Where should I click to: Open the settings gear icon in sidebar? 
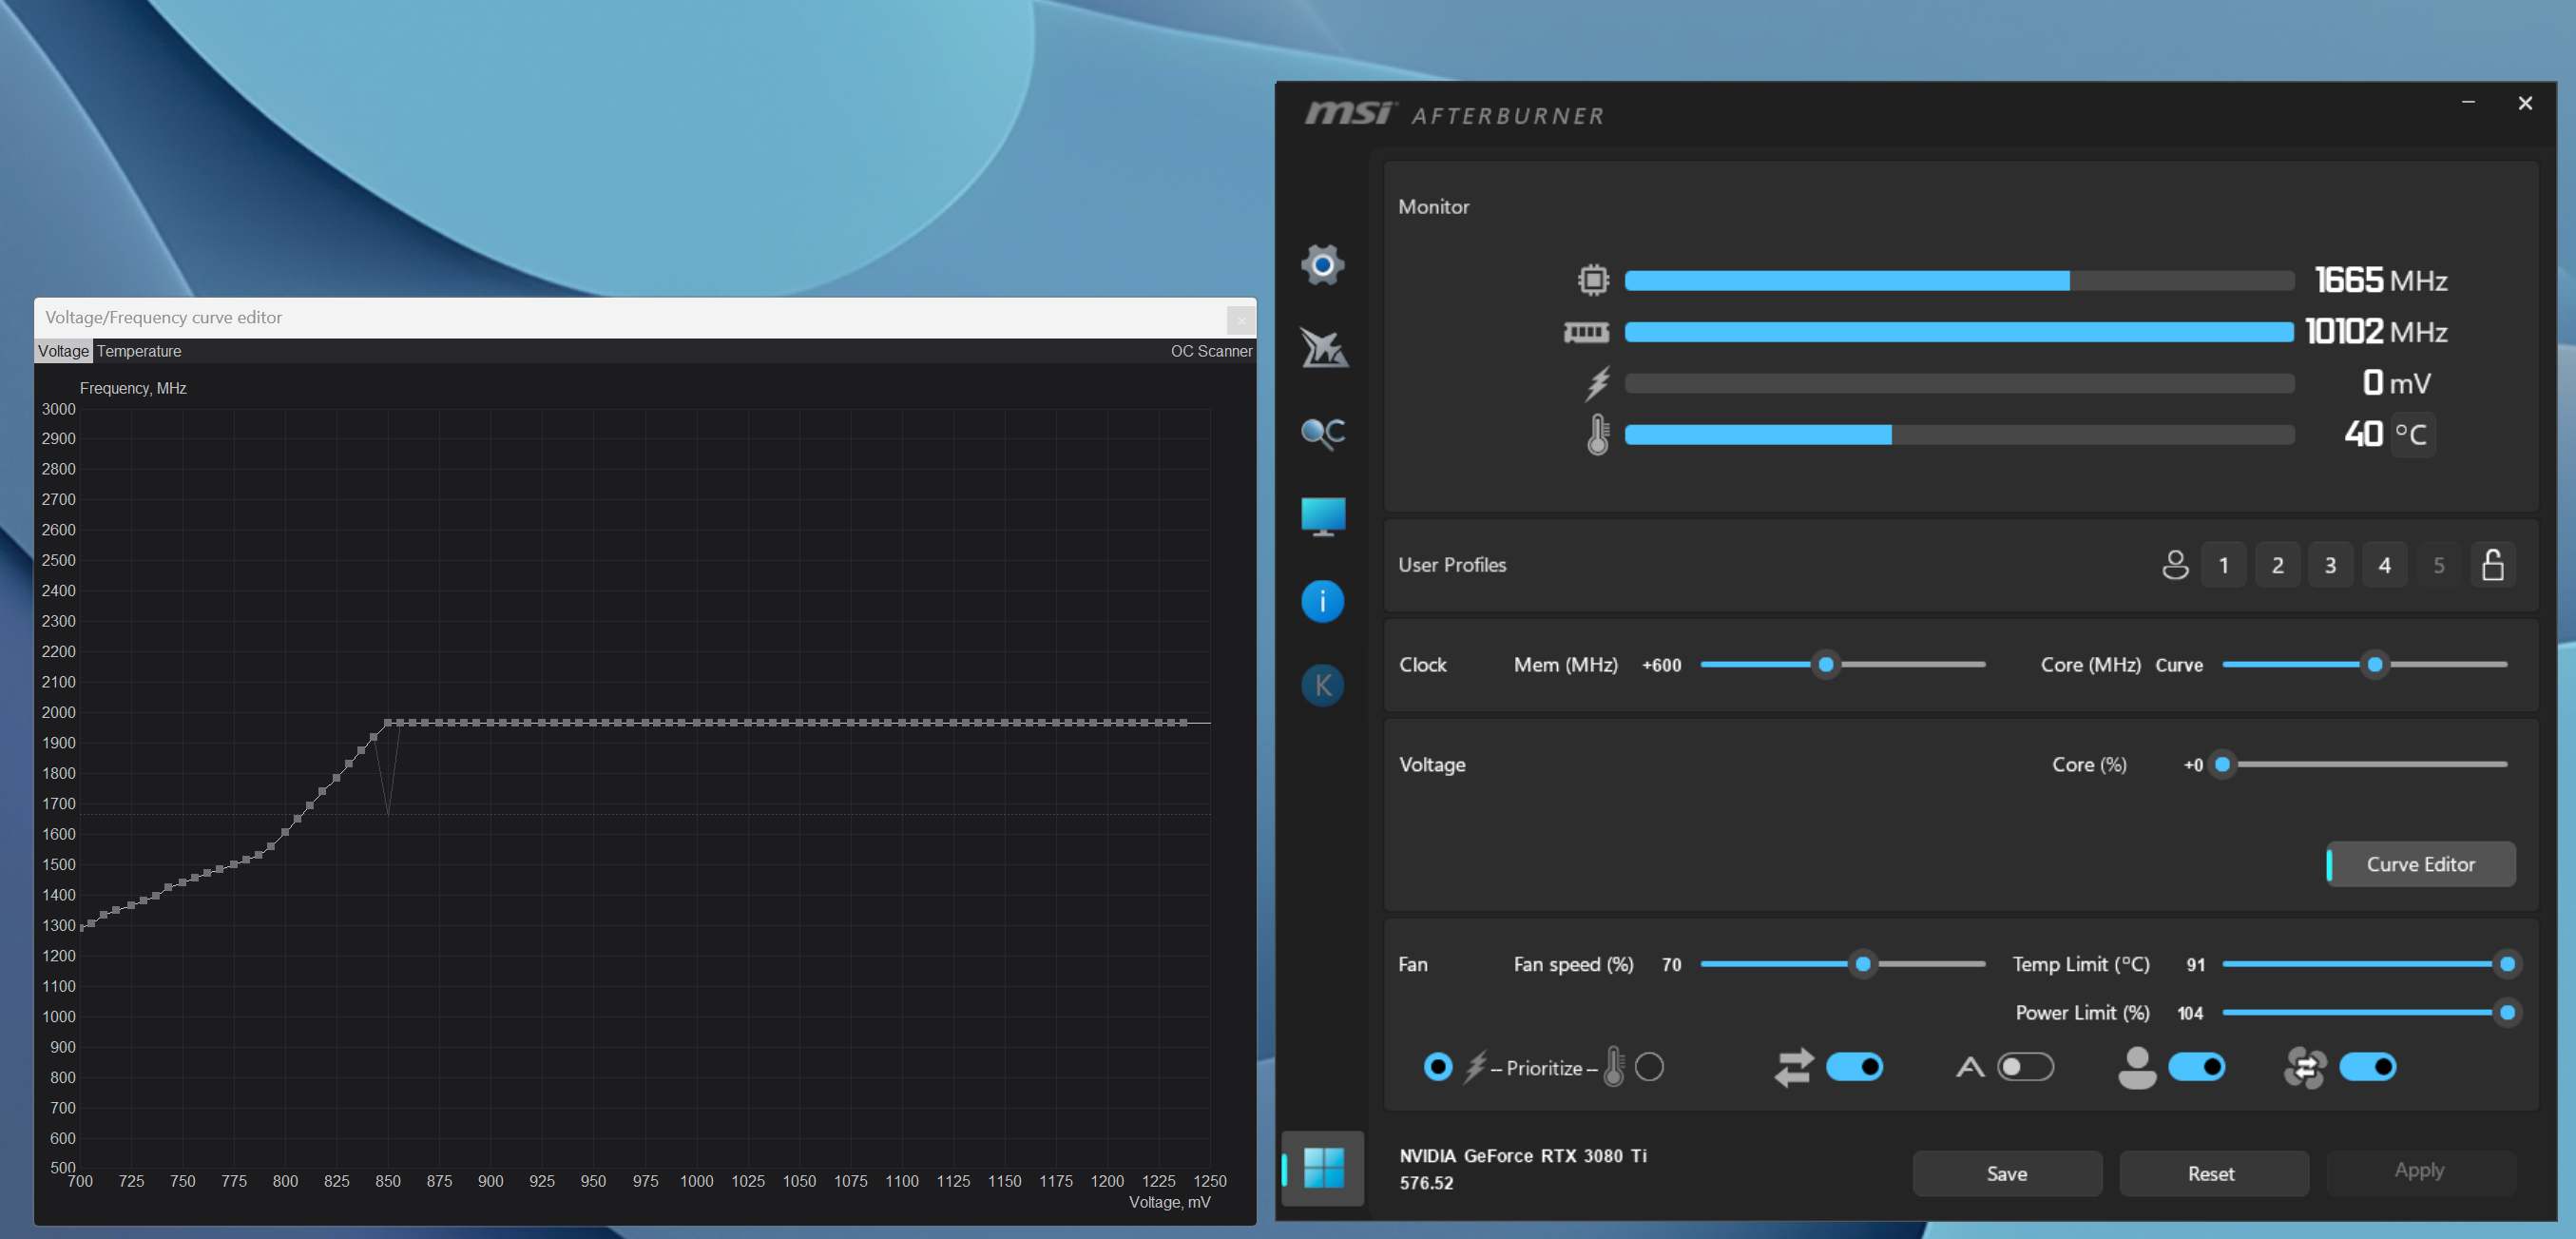tap(1322, 264)
